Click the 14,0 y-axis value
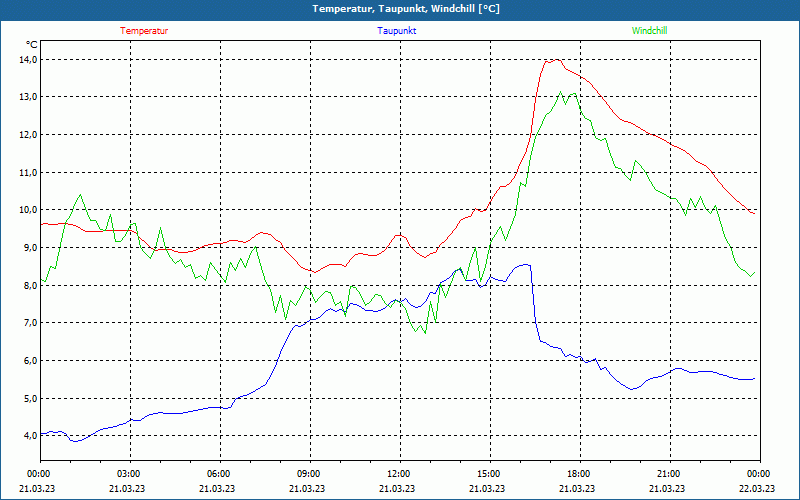 (29, 60)
